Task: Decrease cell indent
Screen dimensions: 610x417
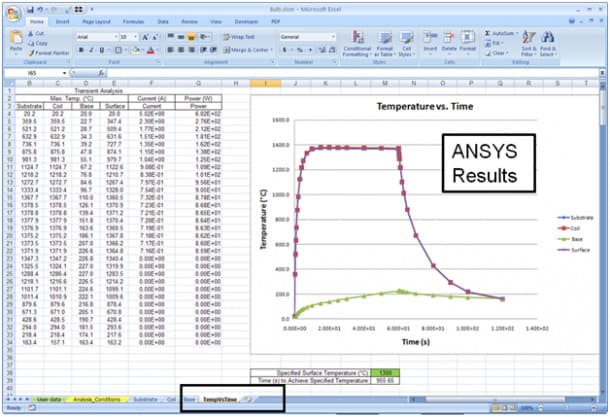Action: coord(203,50)
